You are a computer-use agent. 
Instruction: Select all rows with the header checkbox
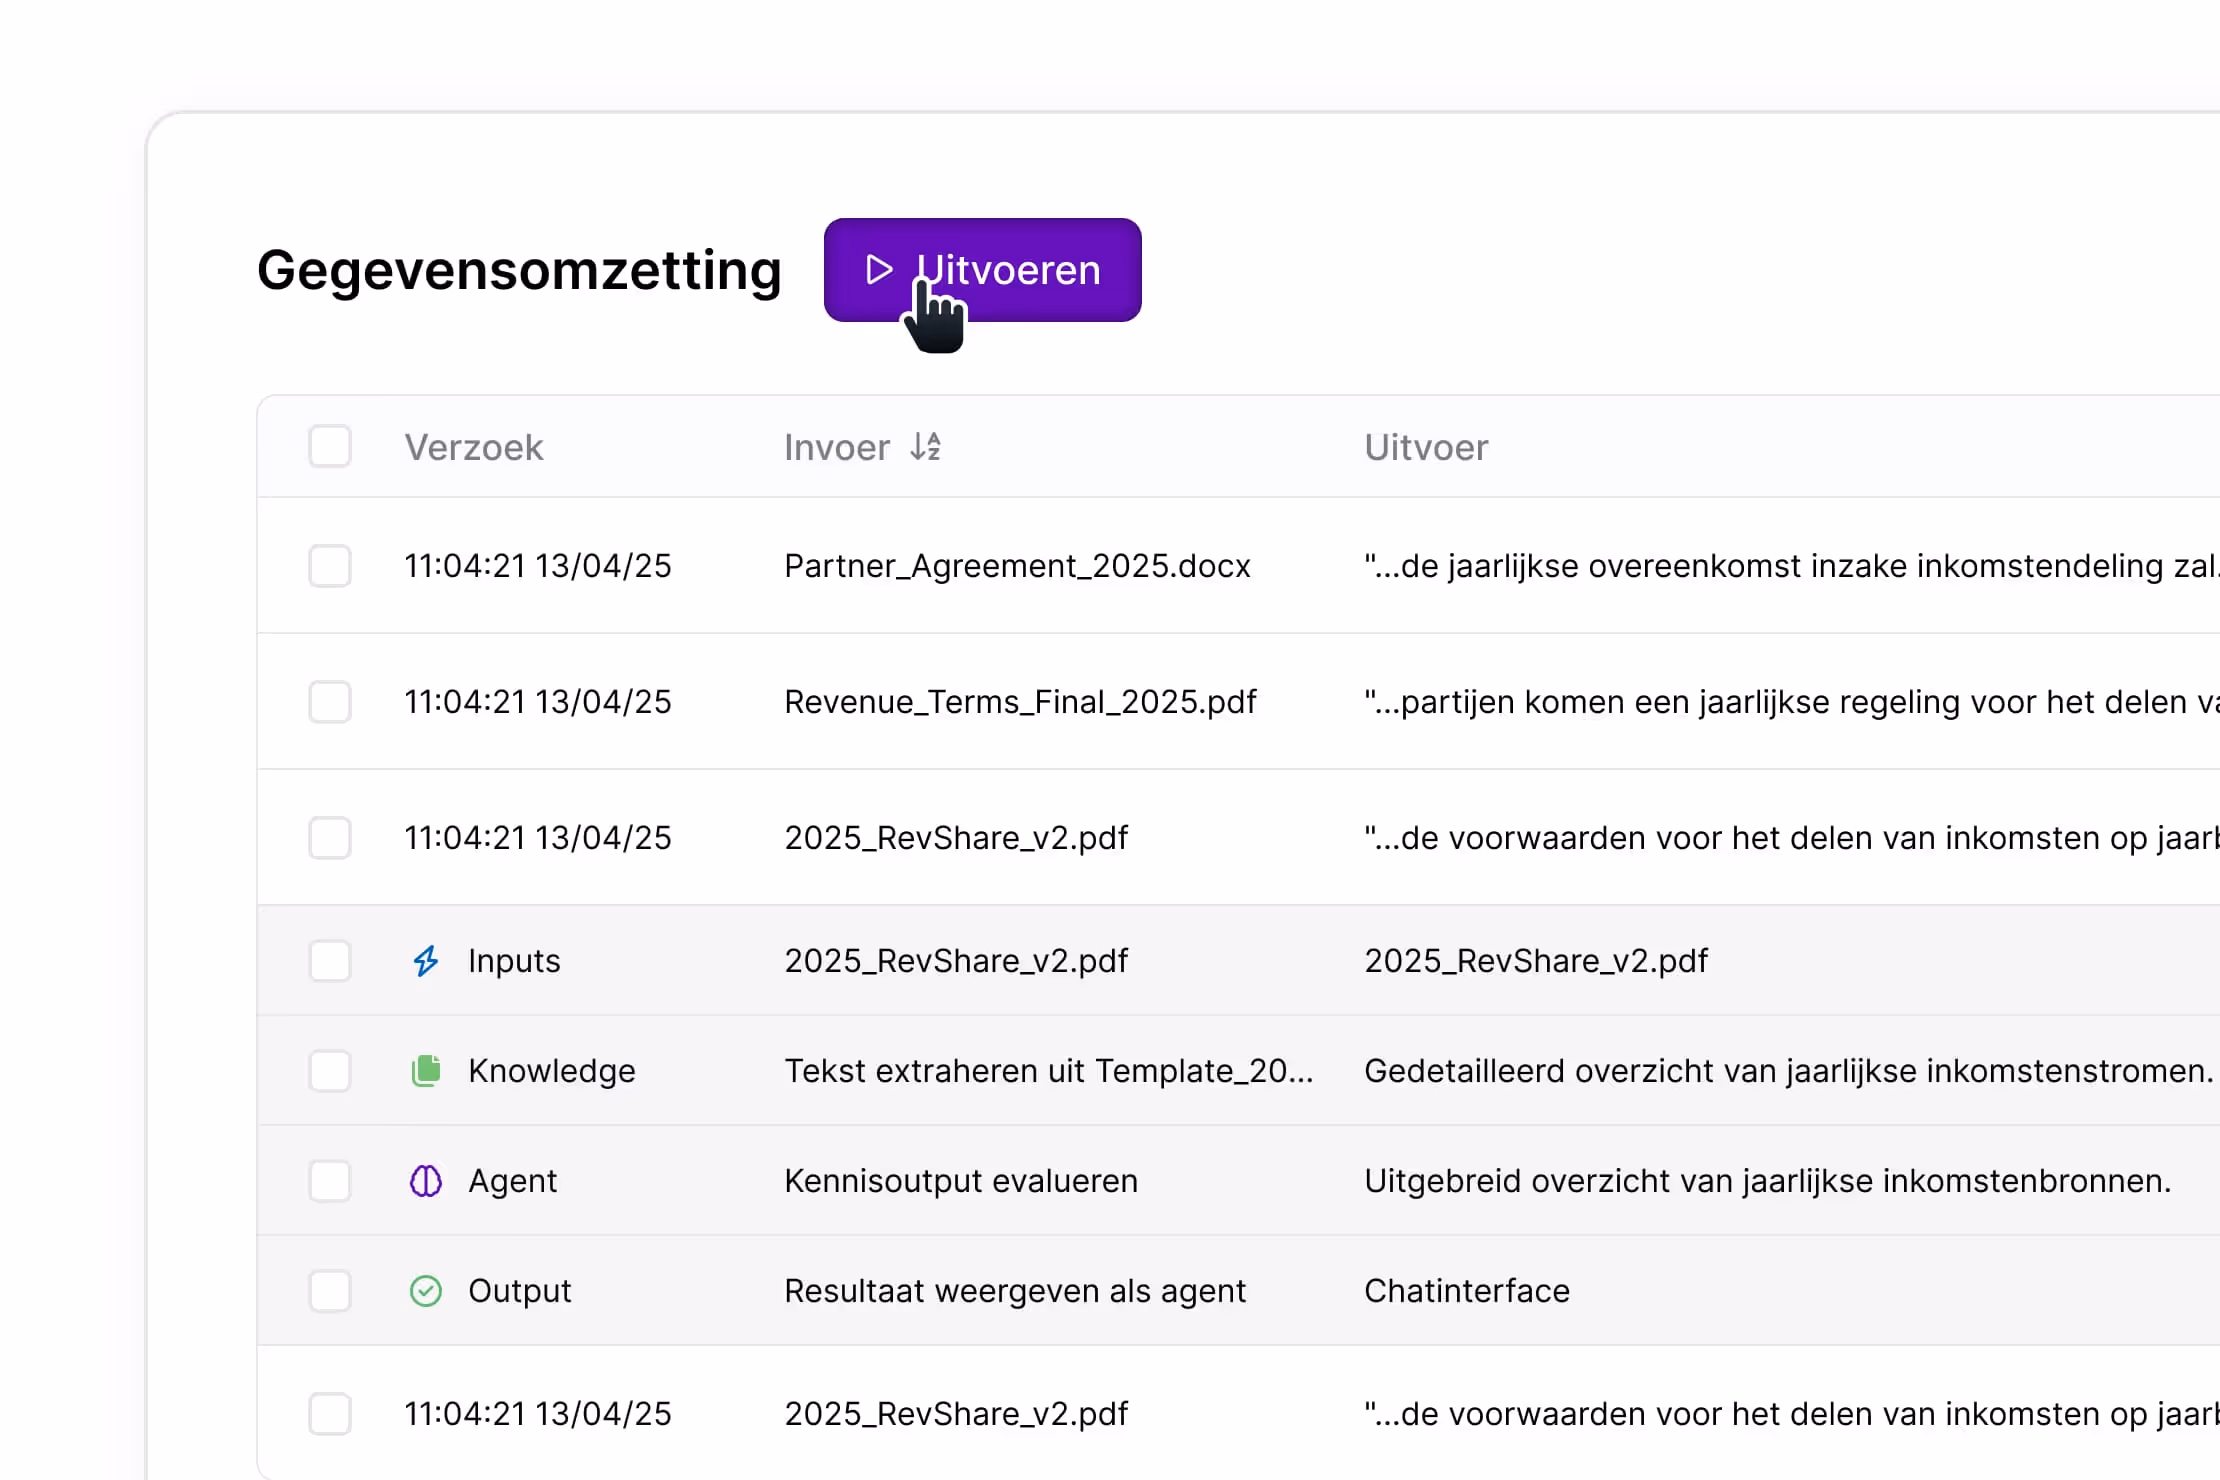click(330, 447)
